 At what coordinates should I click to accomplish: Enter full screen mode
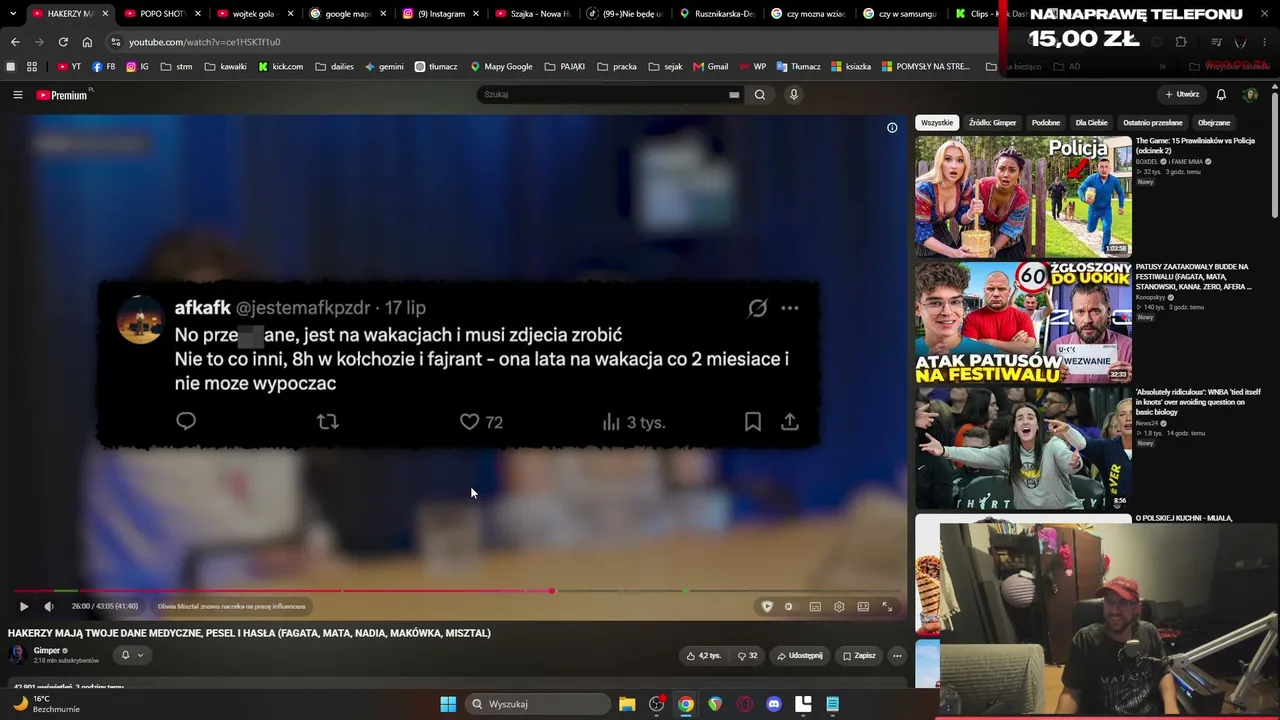click(x=887, y=606)
